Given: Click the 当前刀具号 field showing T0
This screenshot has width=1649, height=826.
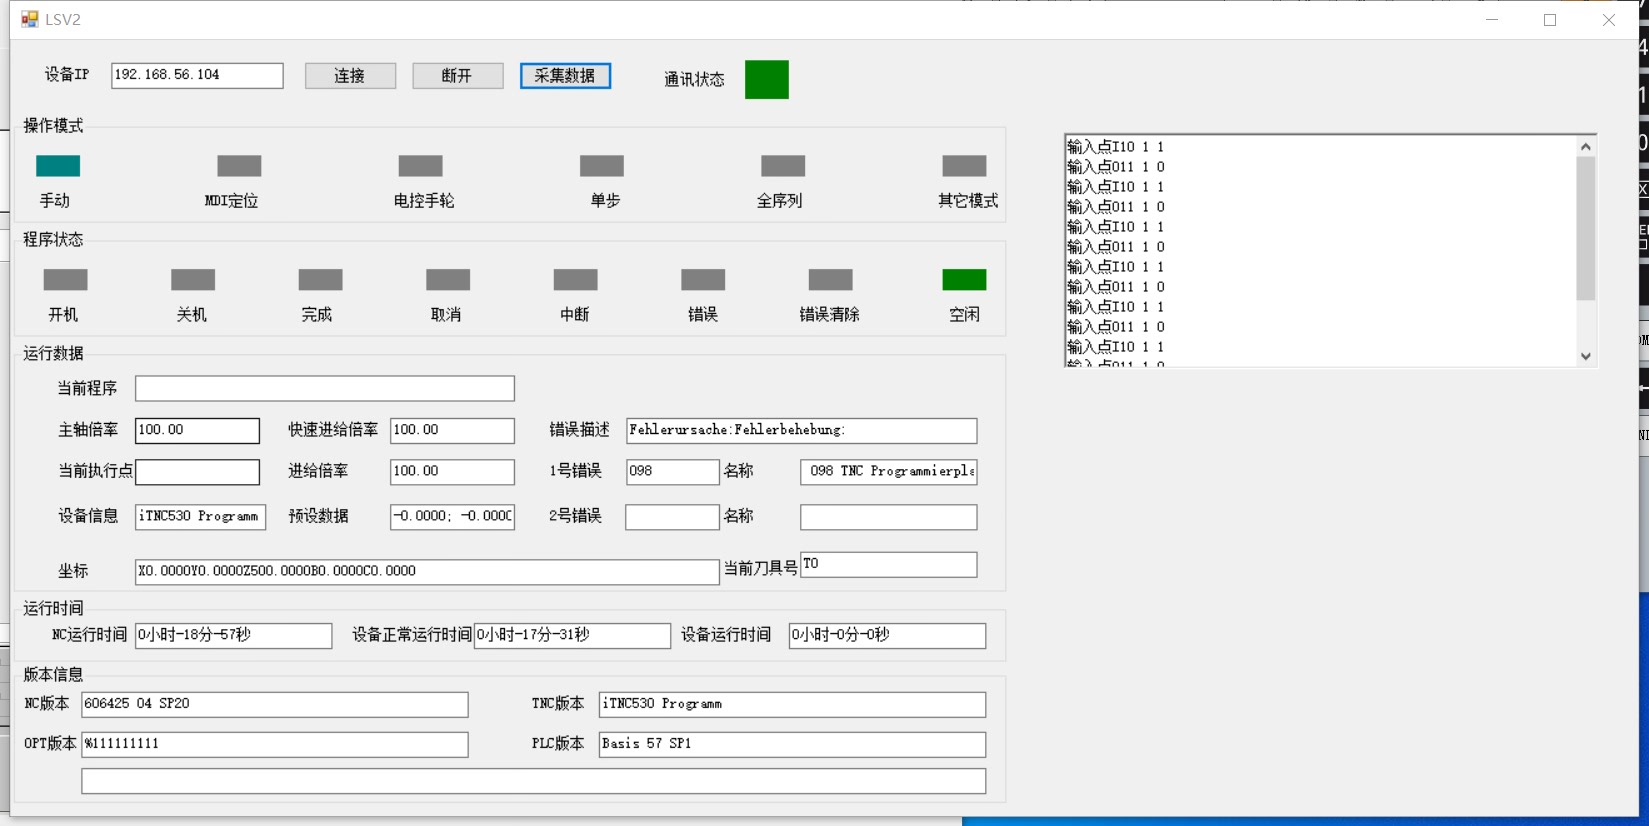Looking at the screenshot, I should (889, 565).
